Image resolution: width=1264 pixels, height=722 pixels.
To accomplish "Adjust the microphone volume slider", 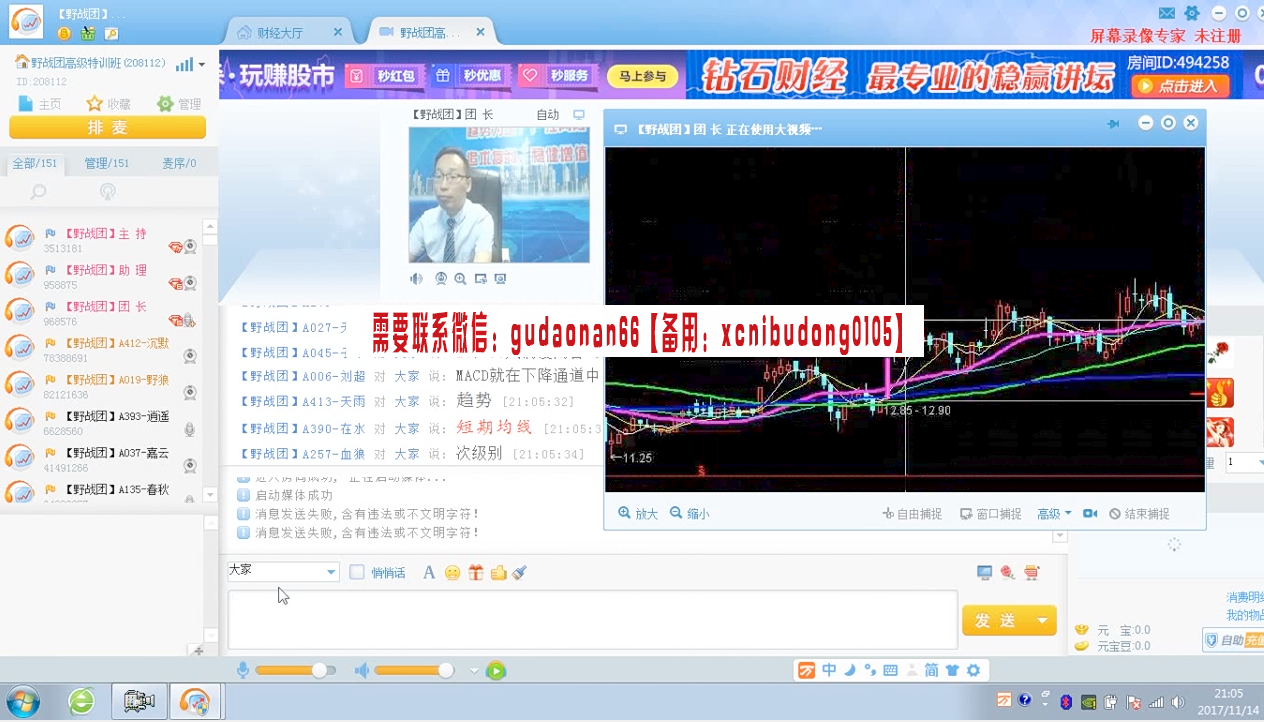I will click(296, 671).
